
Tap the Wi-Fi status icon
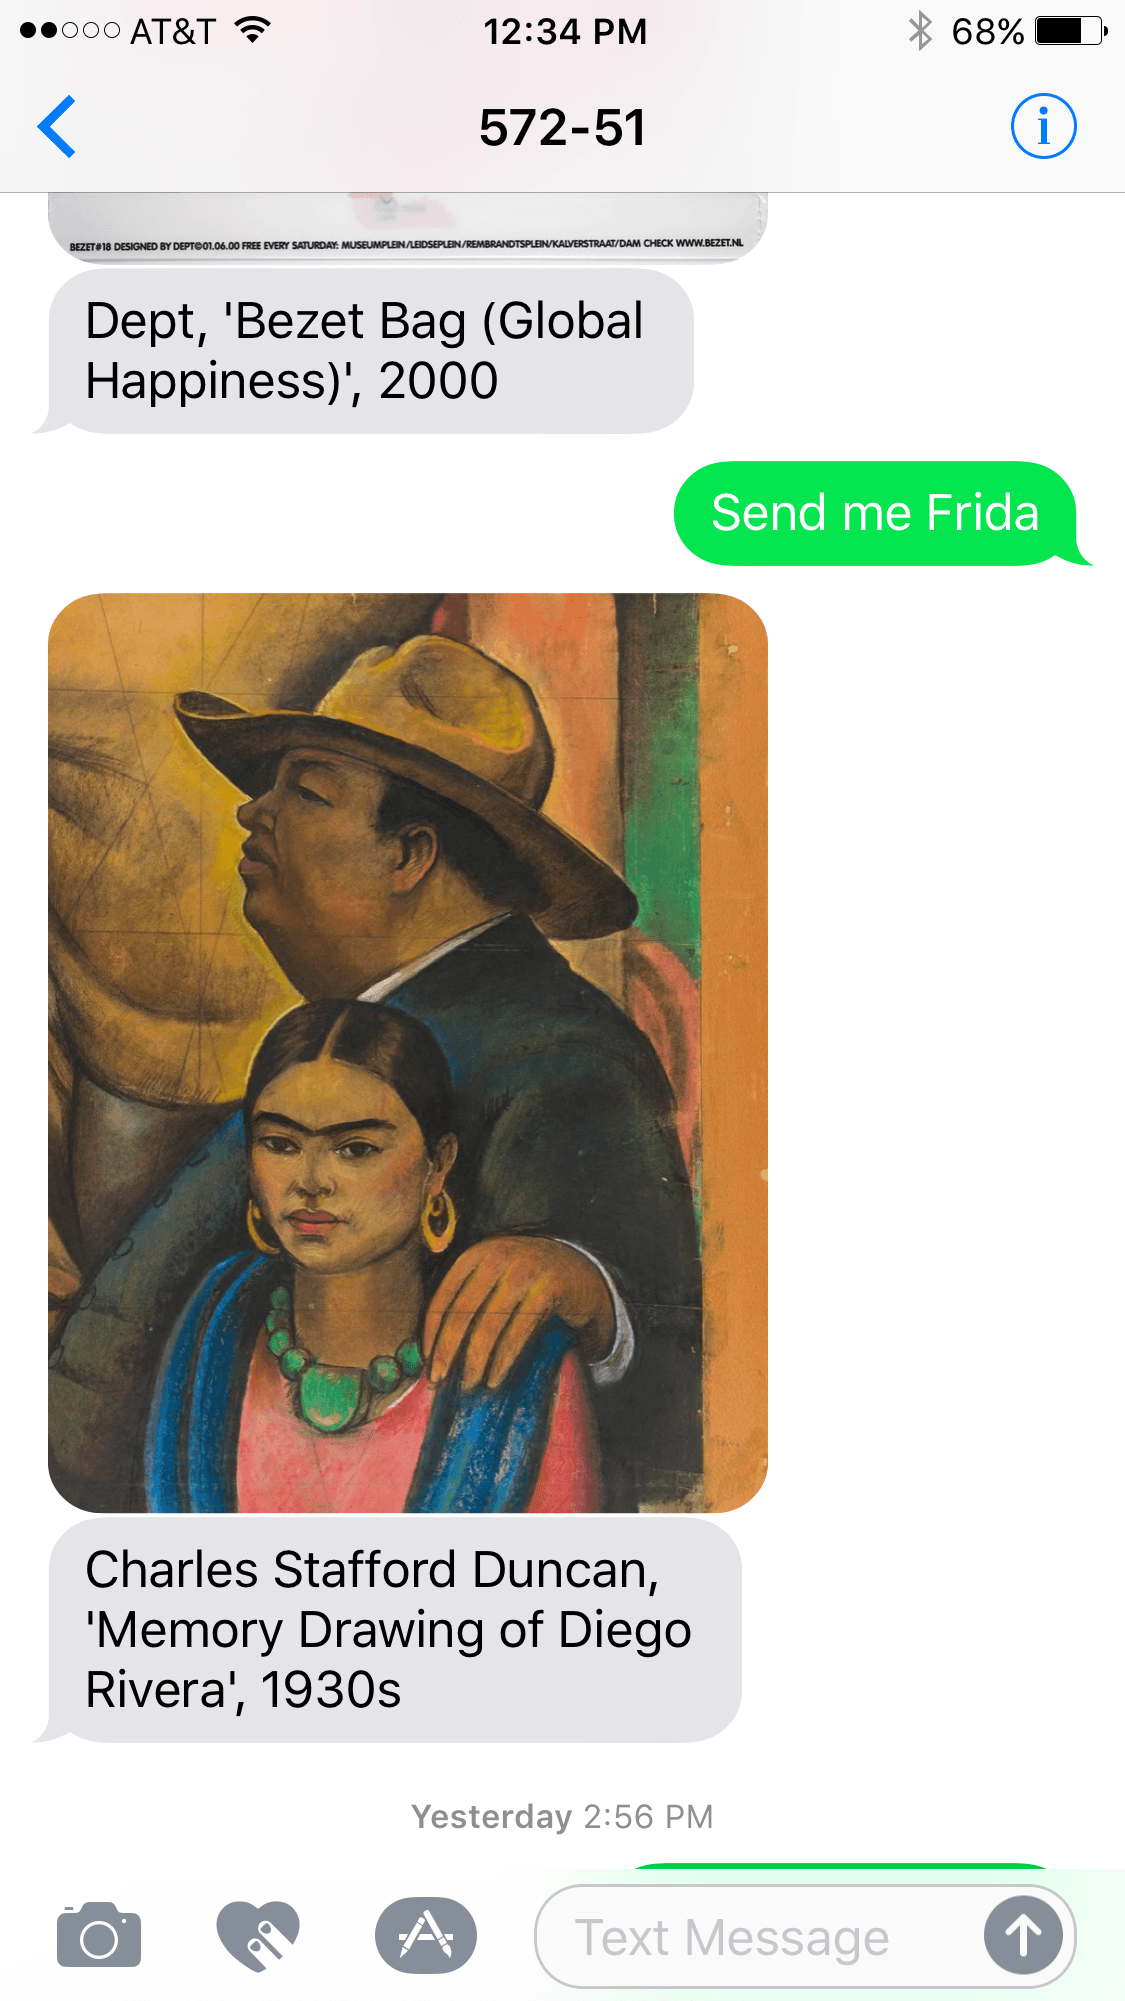254,31
